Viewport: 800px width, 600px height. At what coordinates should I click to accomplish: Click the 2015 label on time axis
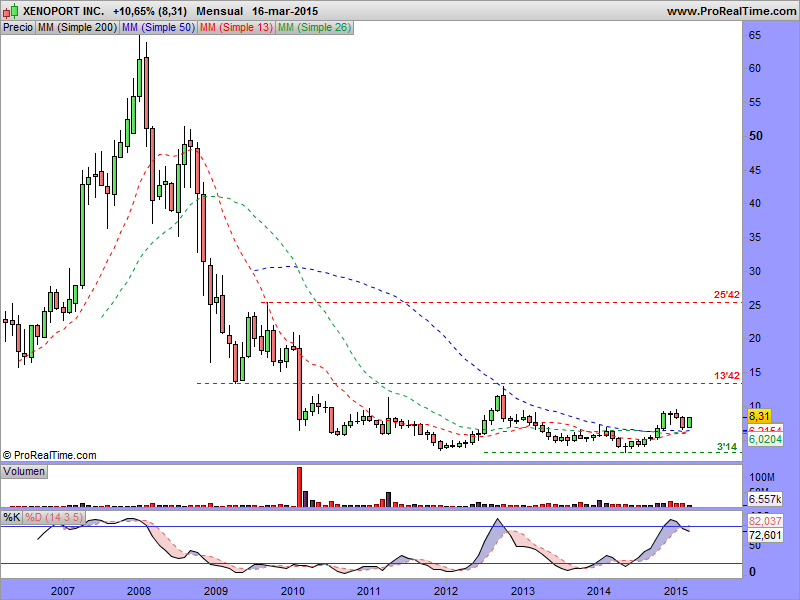[x=676, y=591]
